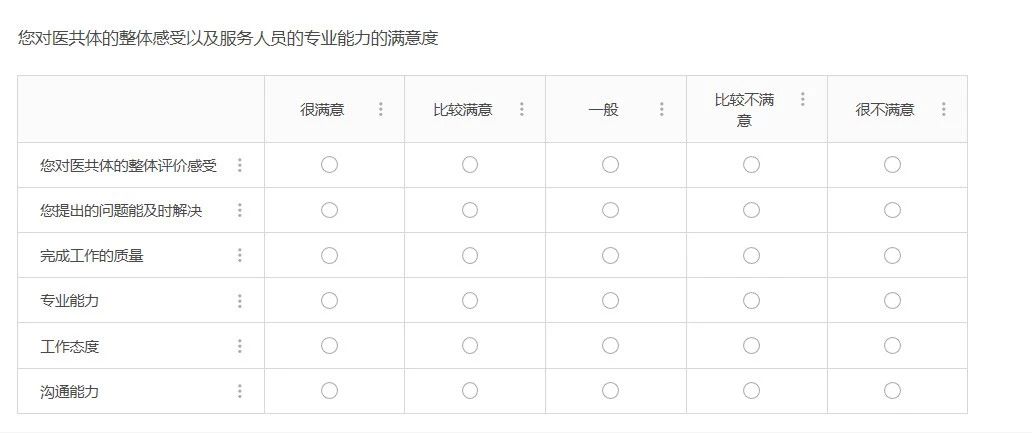Open options menu for 一般 column

click(x=661, y=109)
